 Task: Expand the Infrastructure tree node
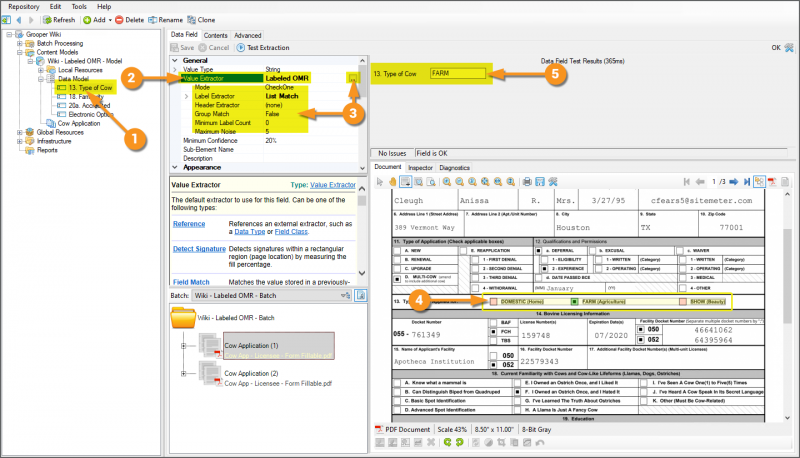click(19, 141)
